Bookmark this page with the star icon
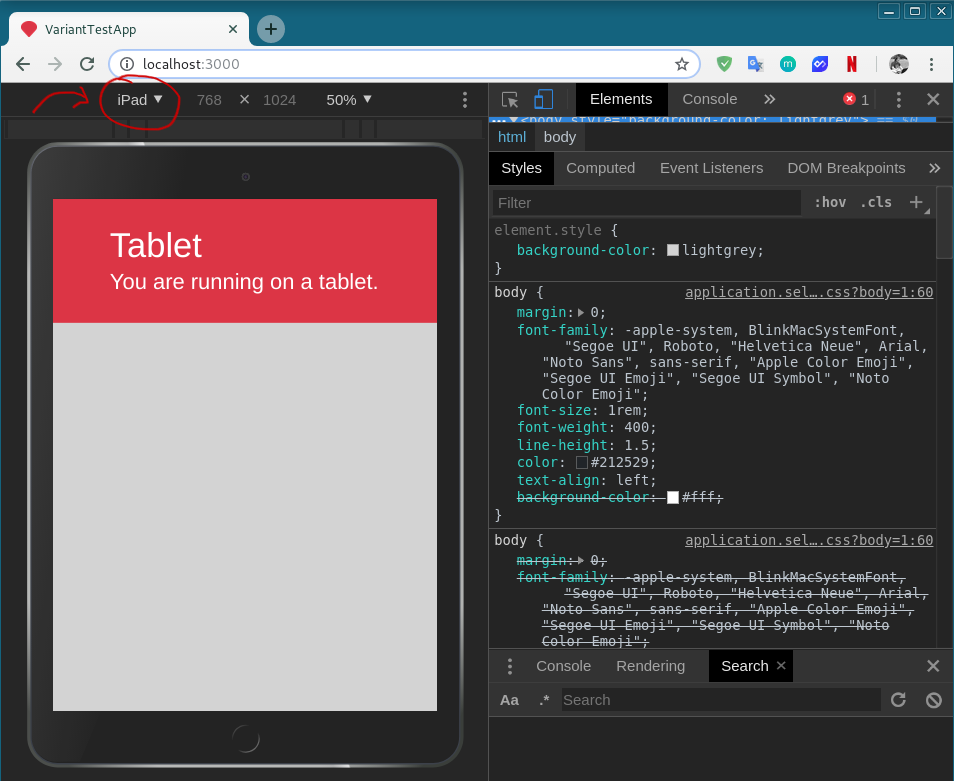Image resolution: width=954 pixels, height=781 pixels. pyautogui.click(x=682, y=64)
